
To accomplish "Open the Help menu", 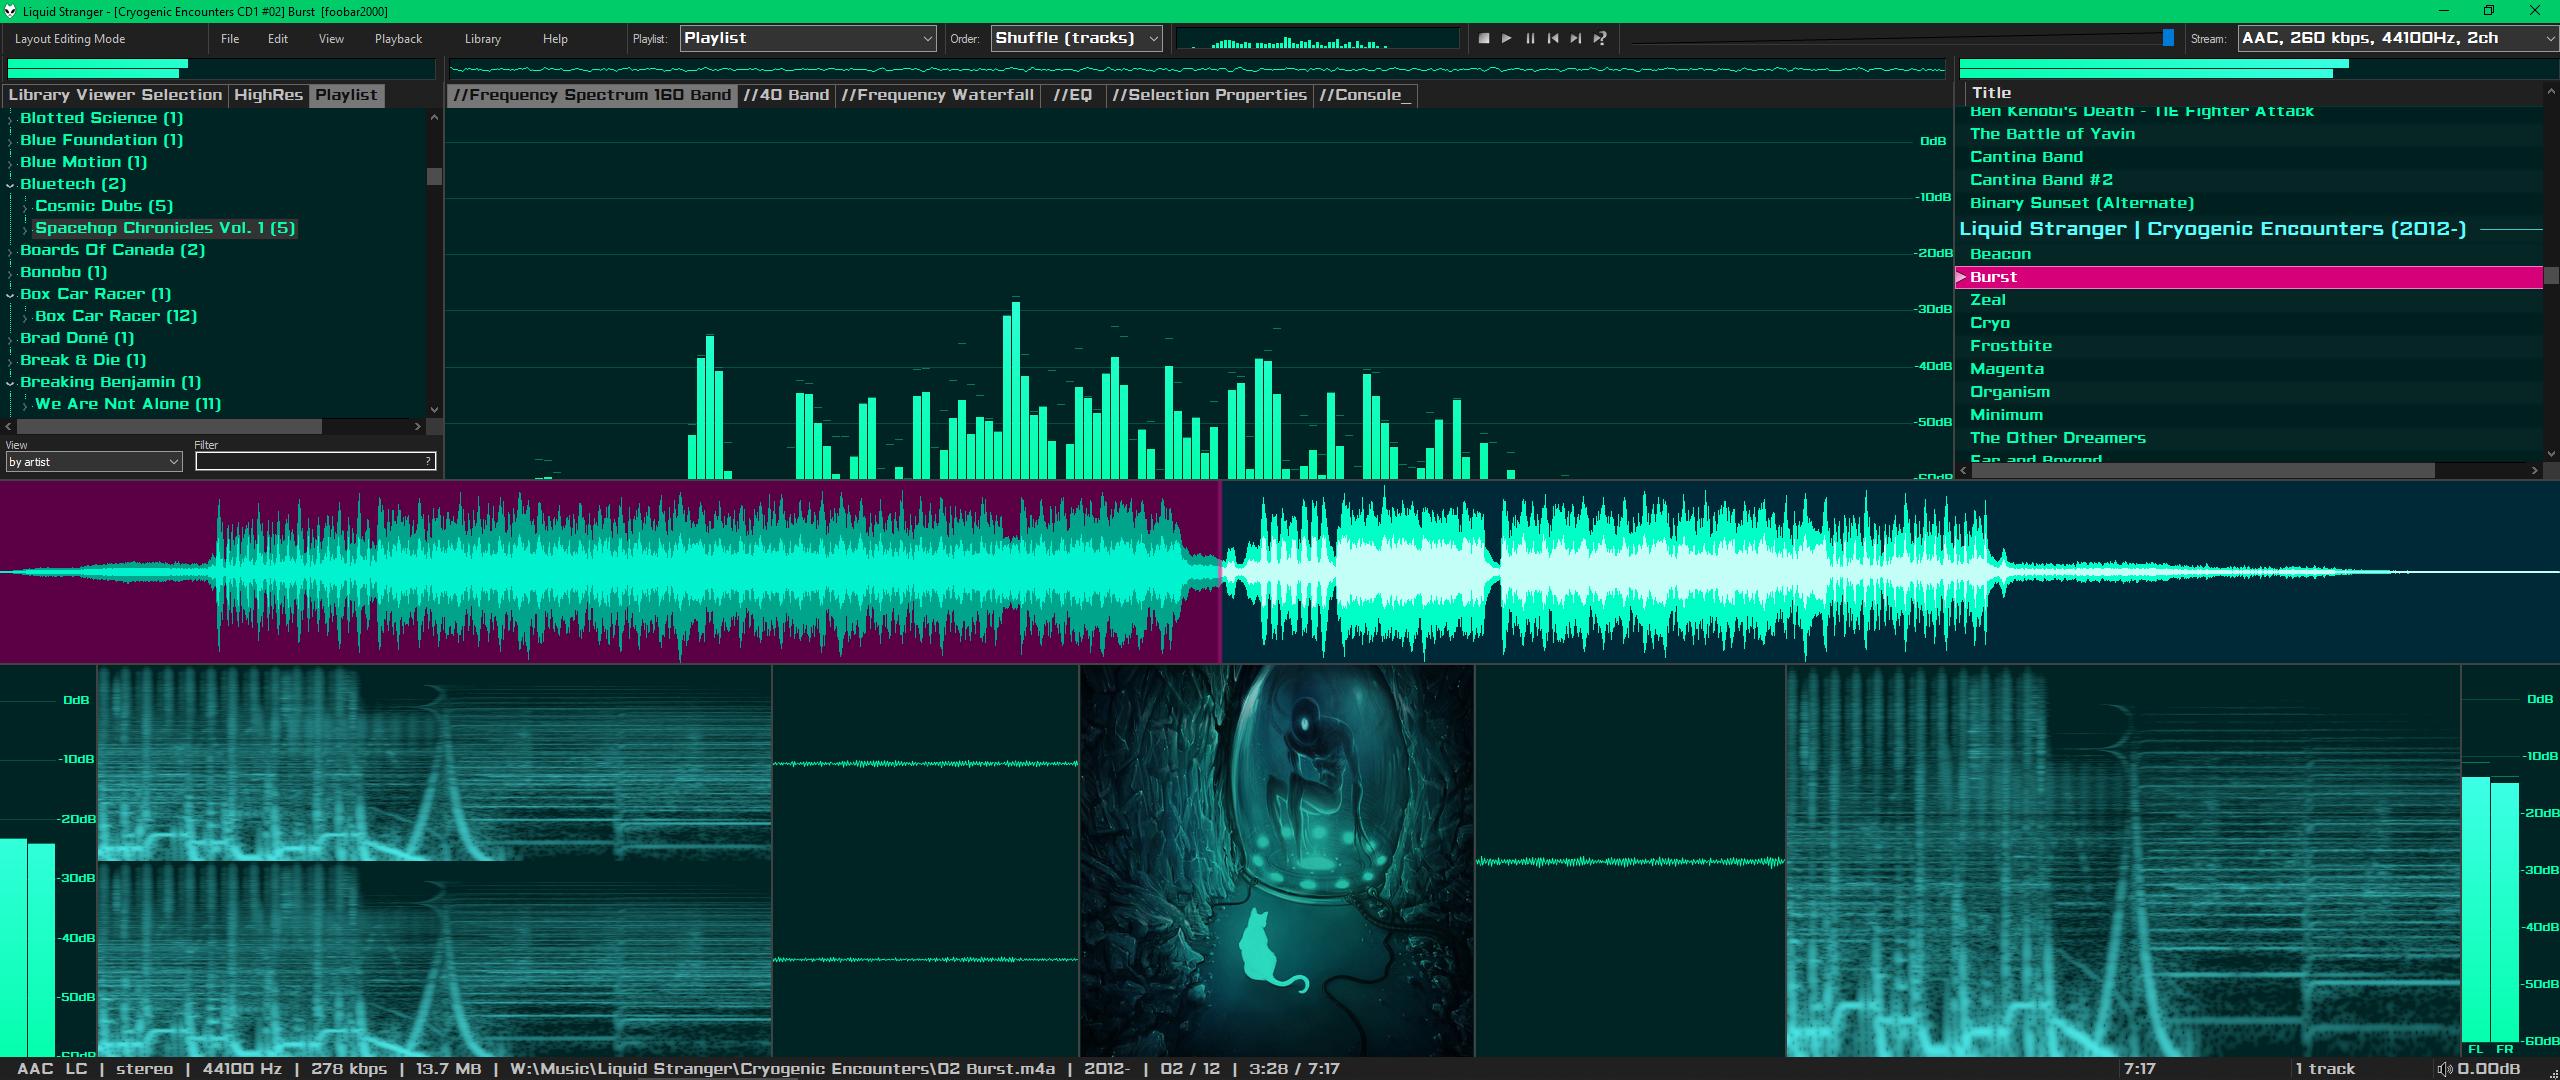I will click(x=555, y=39).
